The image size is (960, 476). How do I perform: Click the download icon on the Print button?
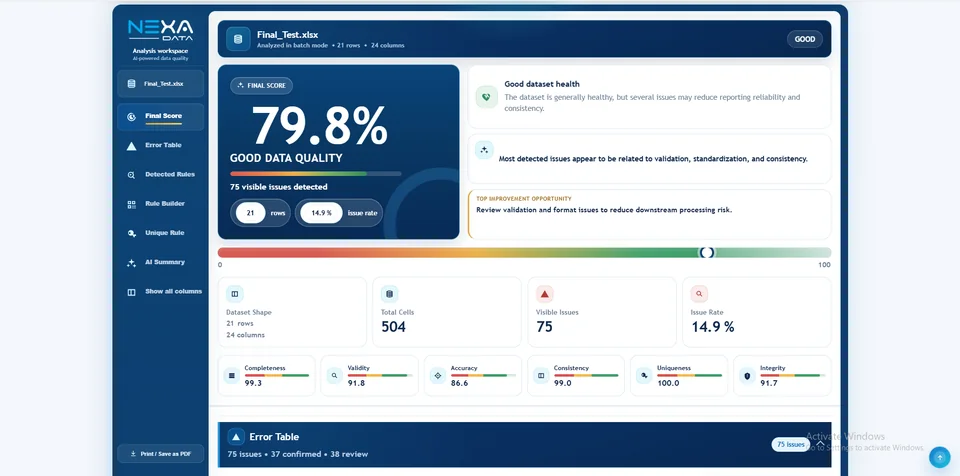[133, 454]
